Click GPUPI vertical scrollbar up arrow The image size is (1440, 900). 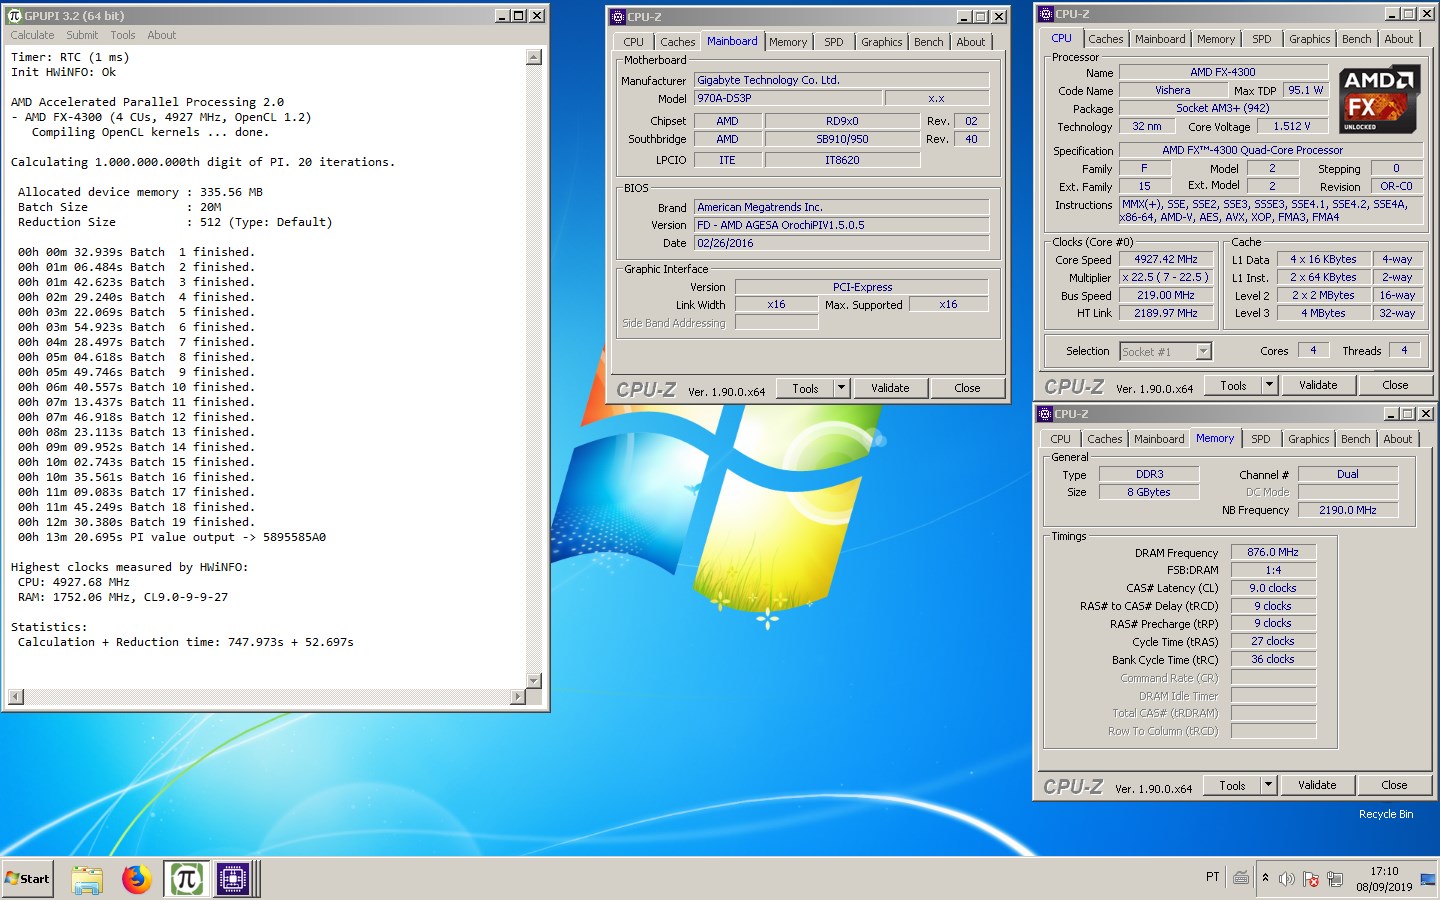click(534, 57)
